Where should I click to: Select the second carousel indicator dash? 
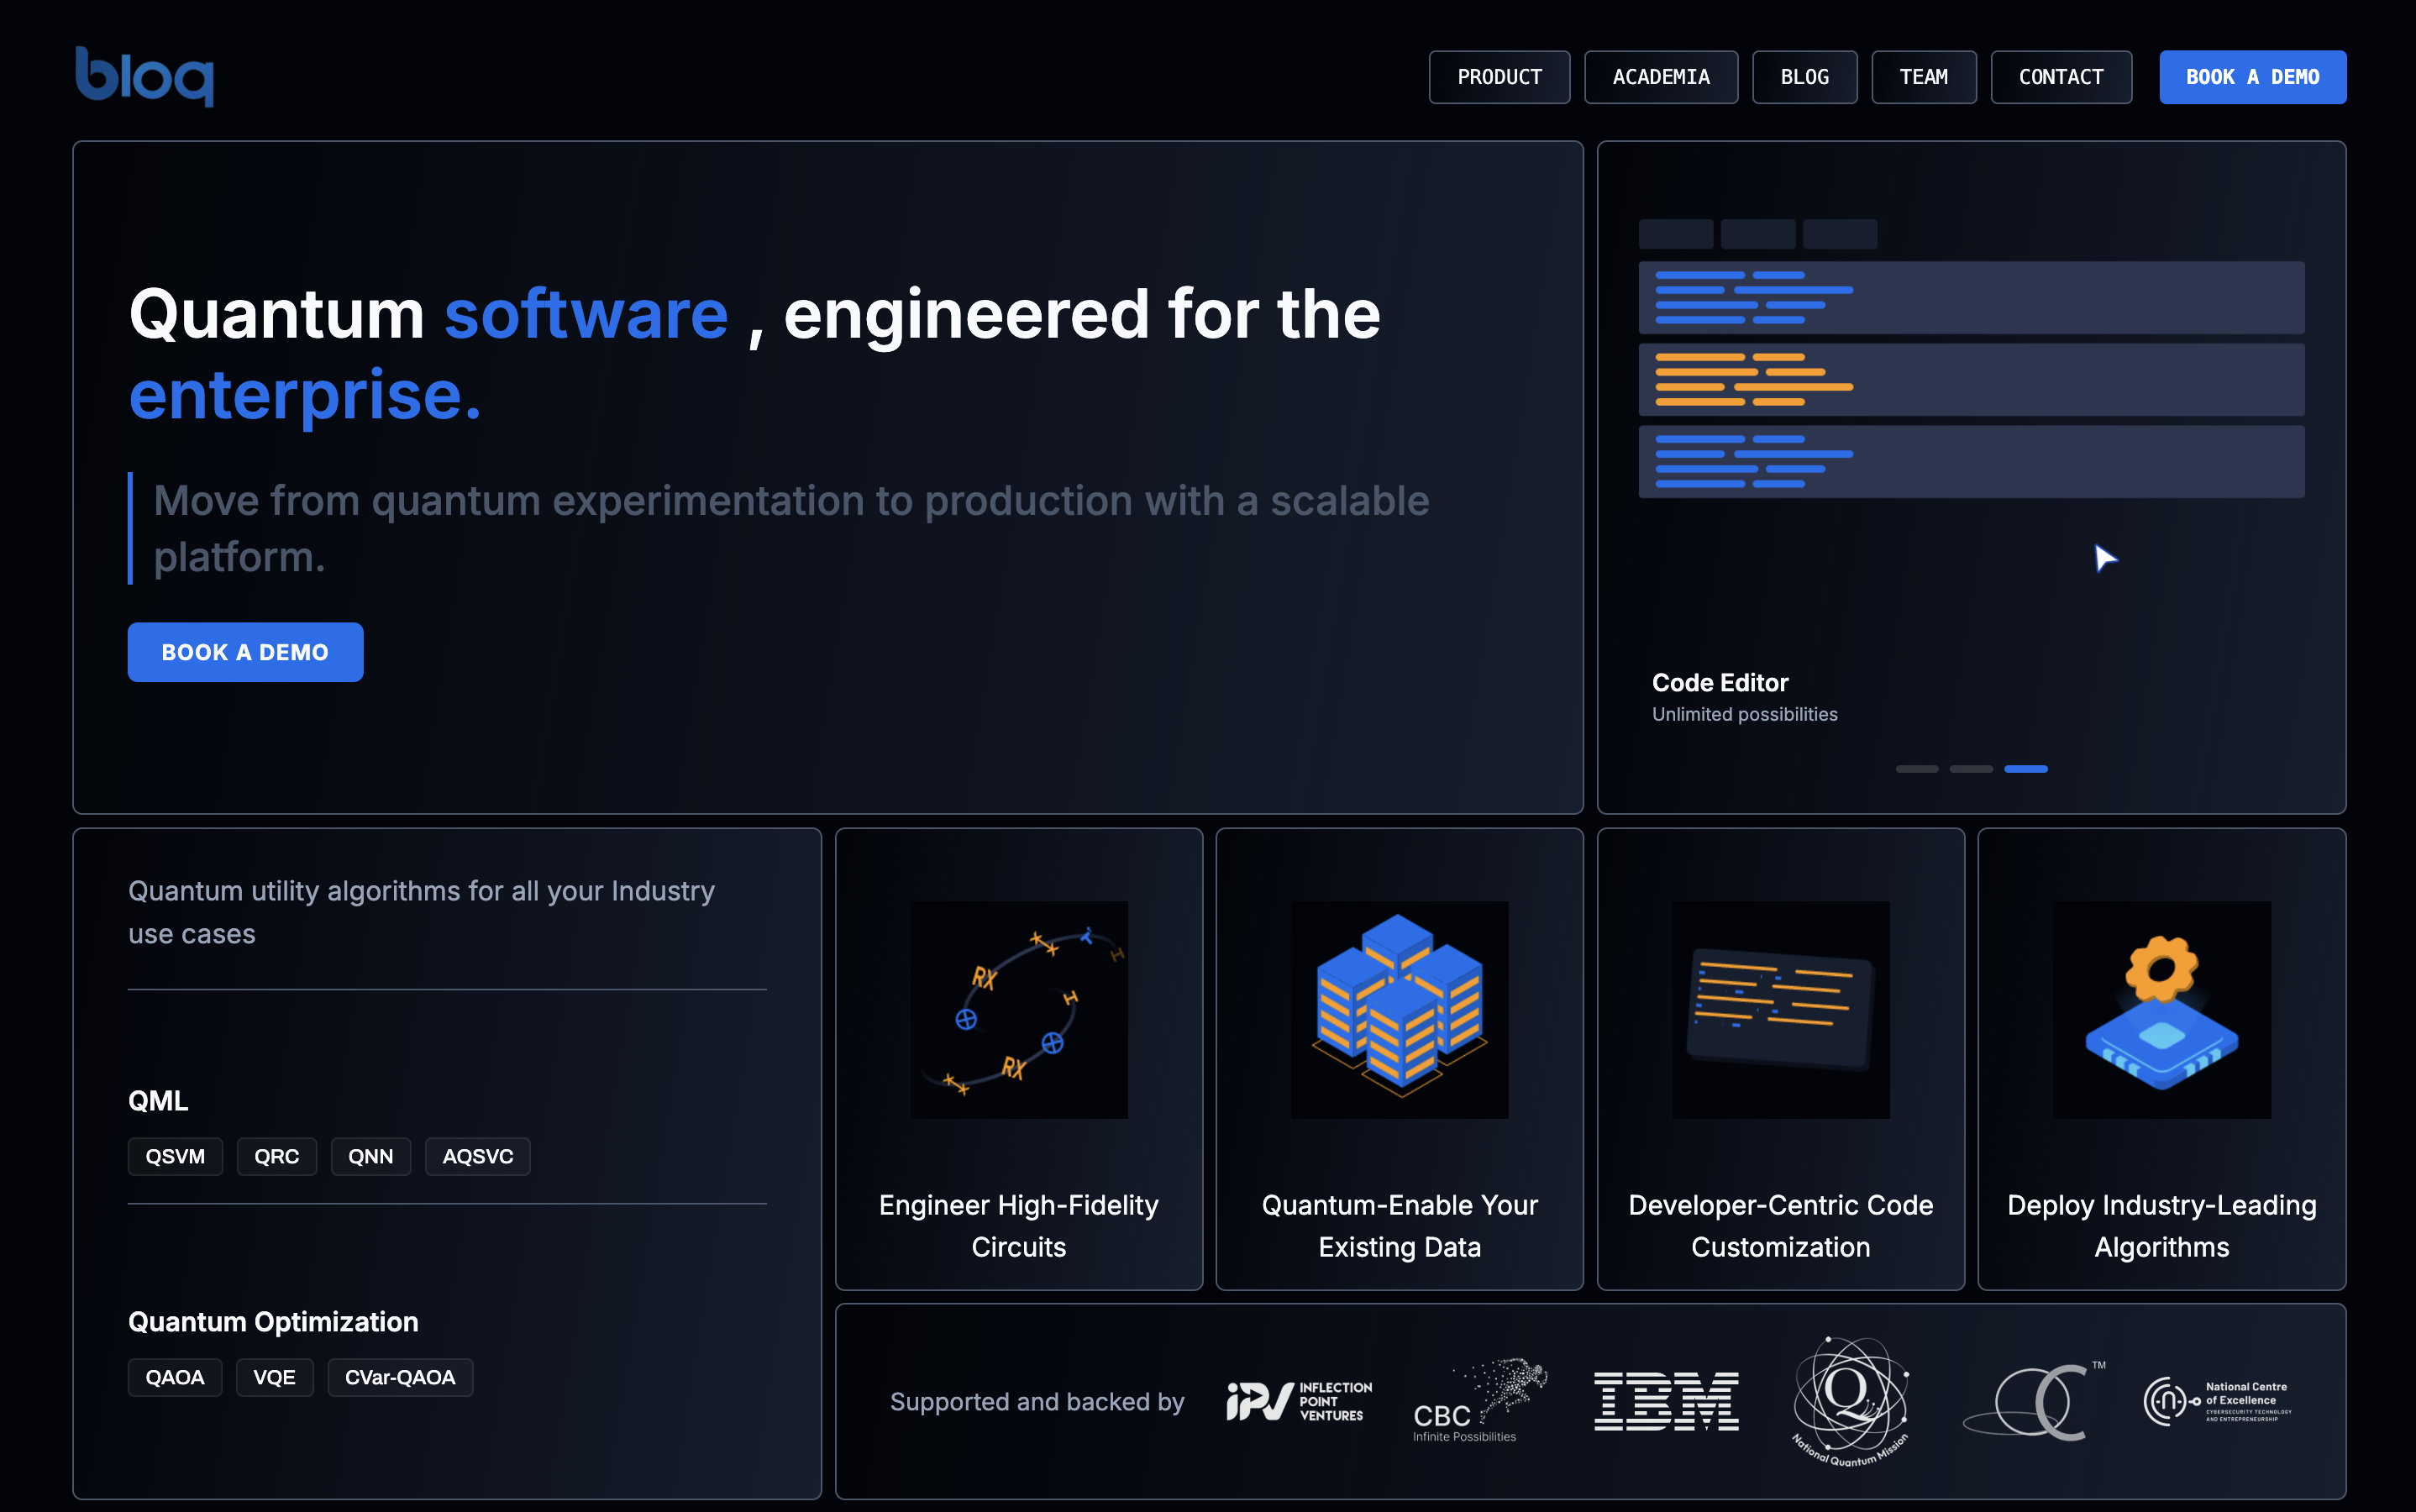tap(1971, 768)
